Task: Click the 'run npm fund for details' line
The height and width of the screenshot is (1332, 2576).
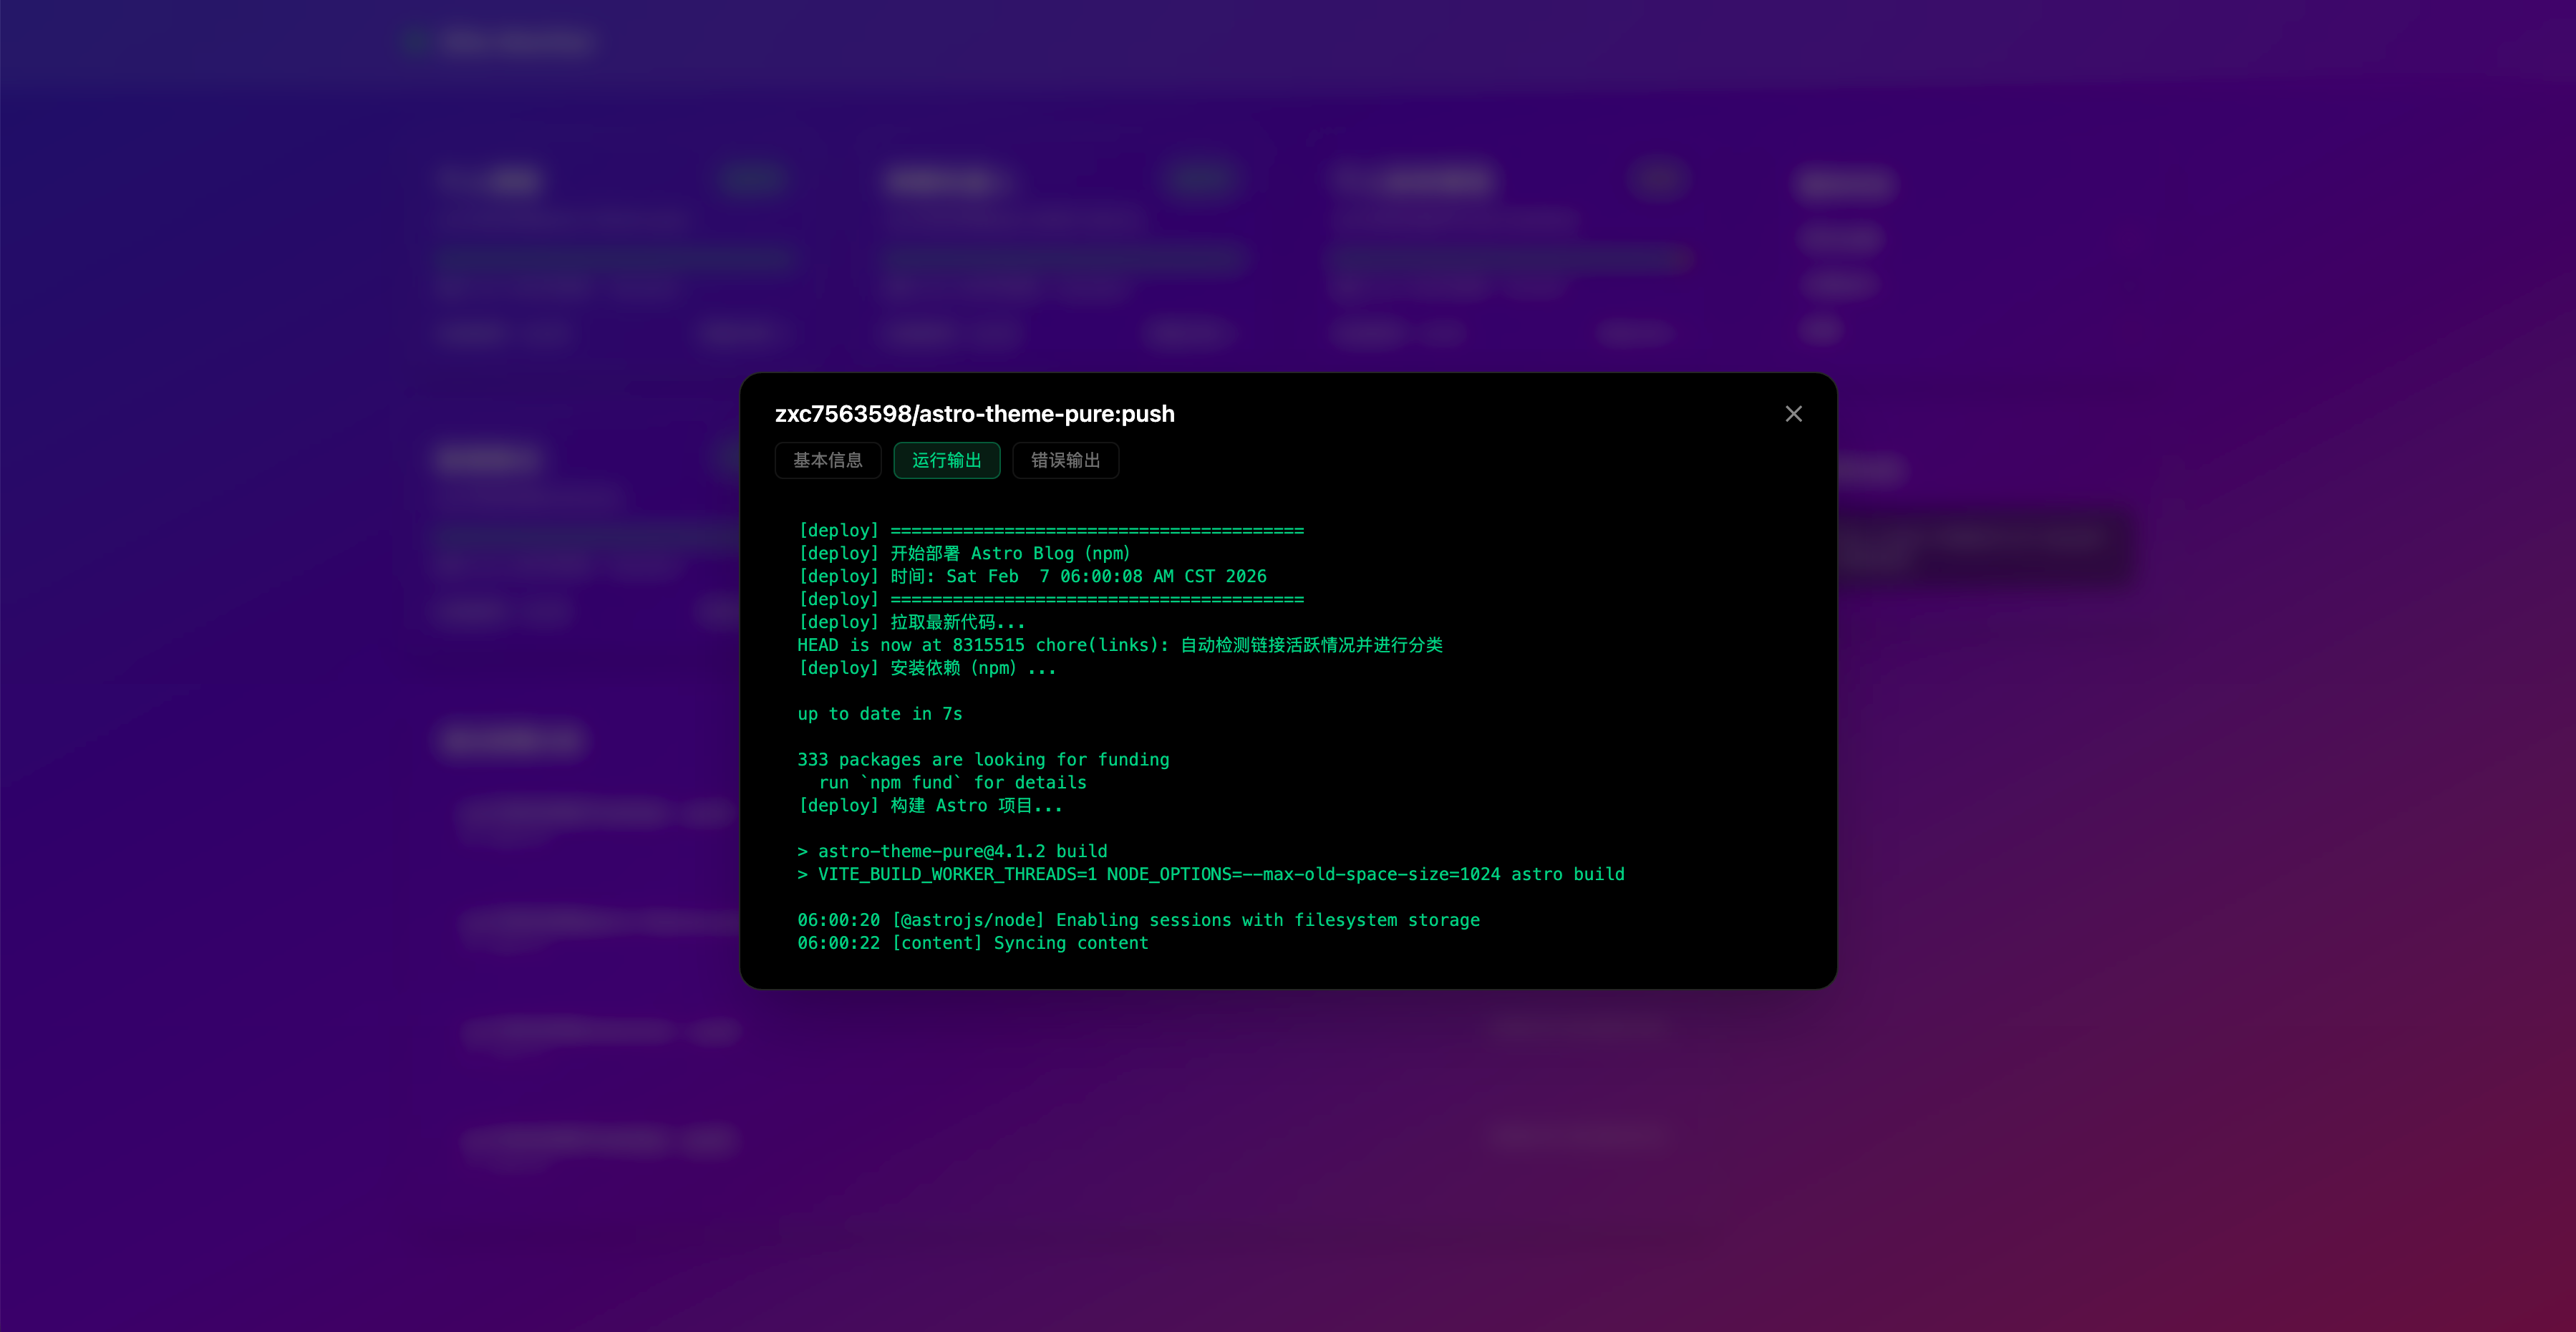Action: (952, 783)
